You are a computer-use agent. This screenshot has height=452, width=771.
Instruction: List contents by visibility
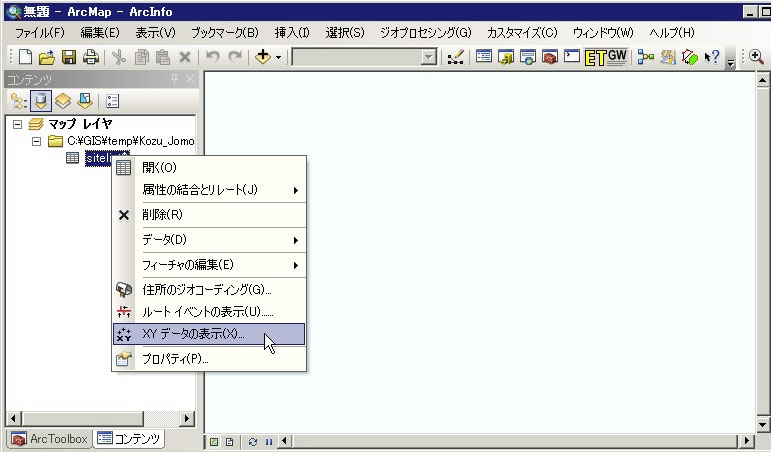[x=63, y=101]
